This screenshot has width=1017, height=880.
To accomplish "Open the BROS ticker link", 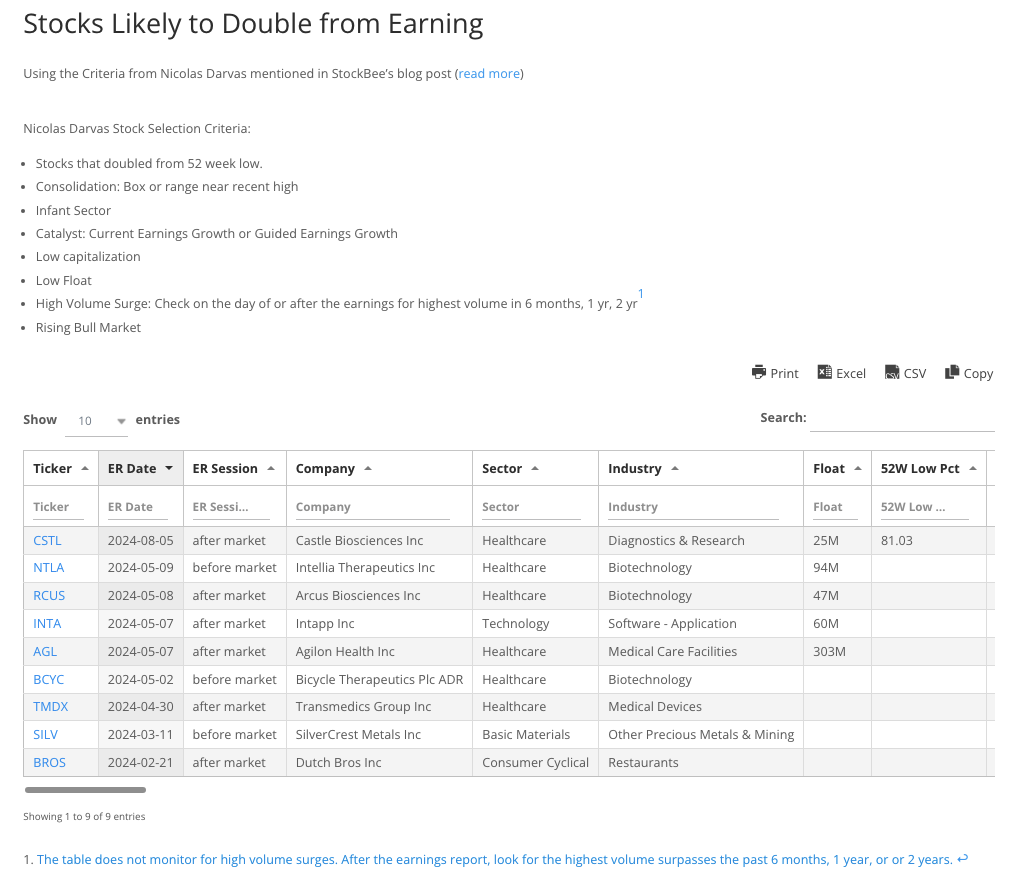I will 49,762.
